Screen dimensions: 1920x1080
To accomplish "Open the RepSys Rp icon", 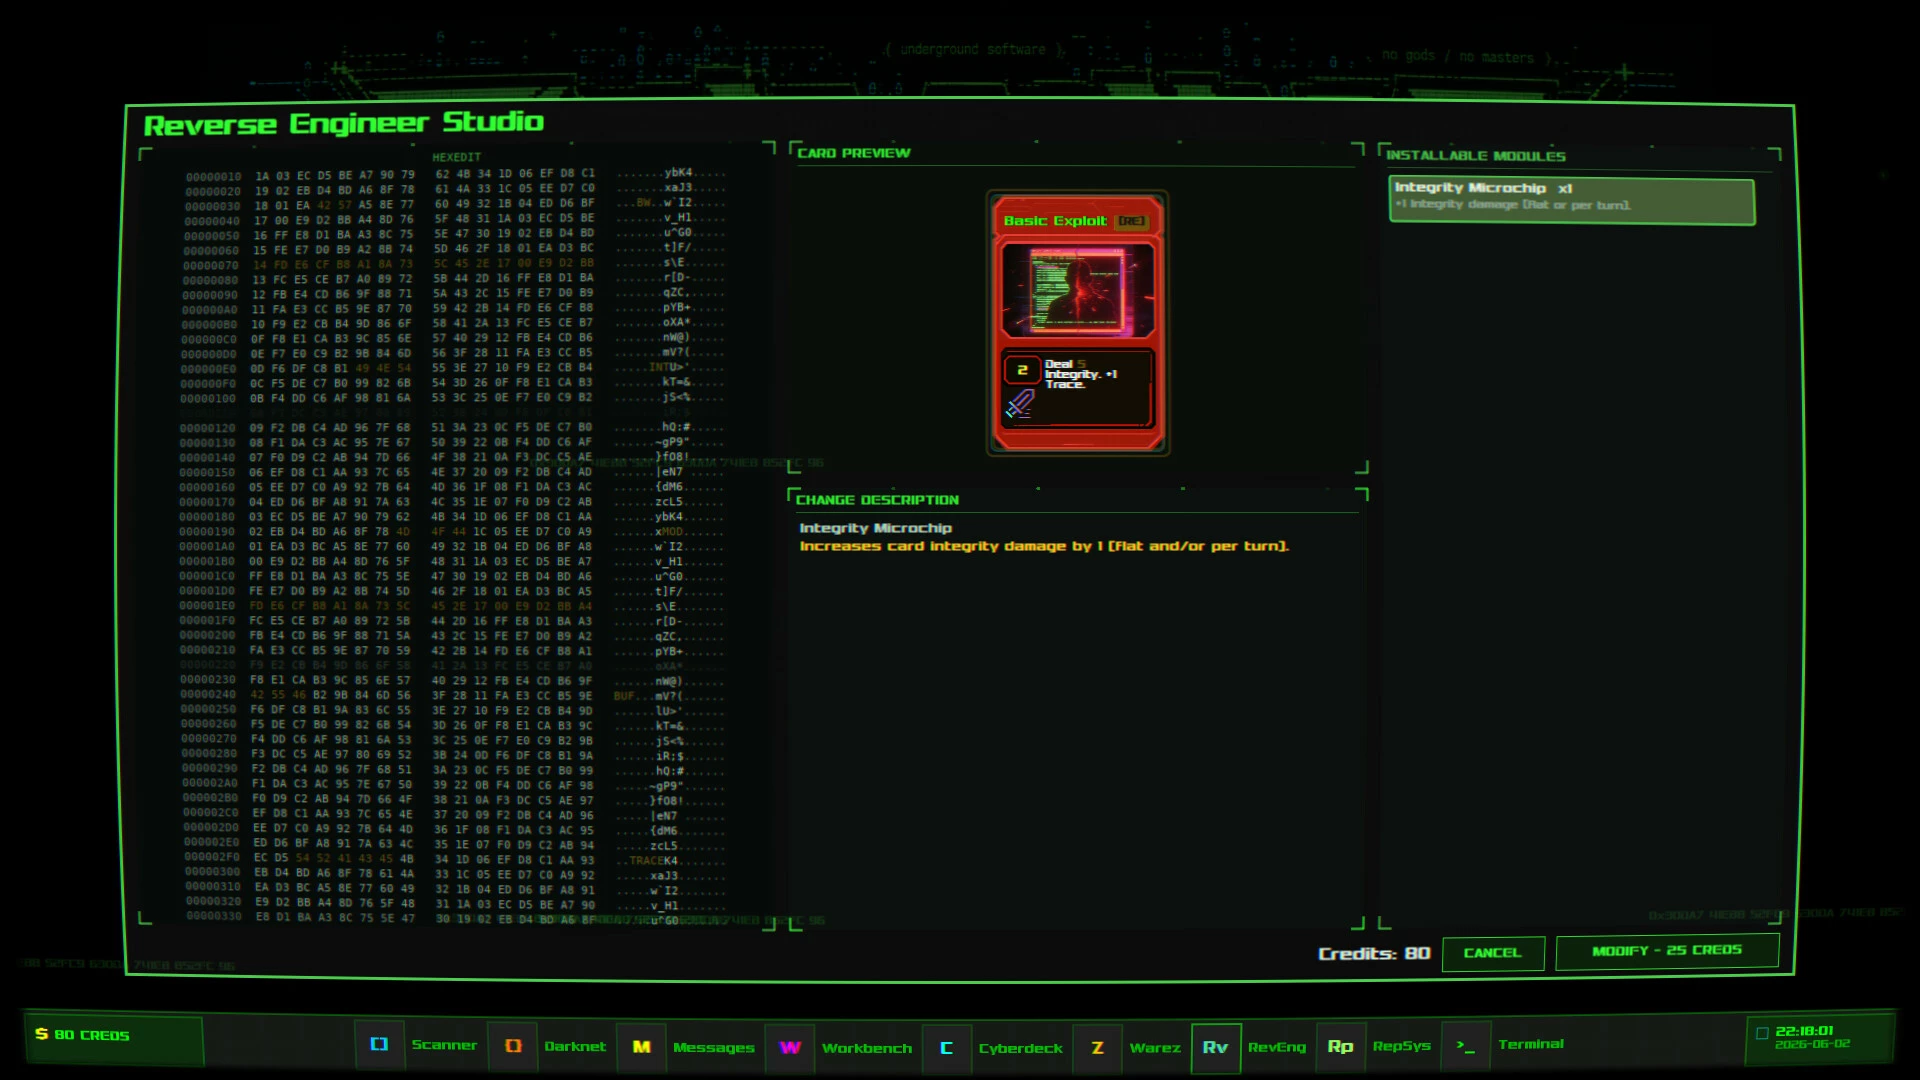I will point(1341,1046).
